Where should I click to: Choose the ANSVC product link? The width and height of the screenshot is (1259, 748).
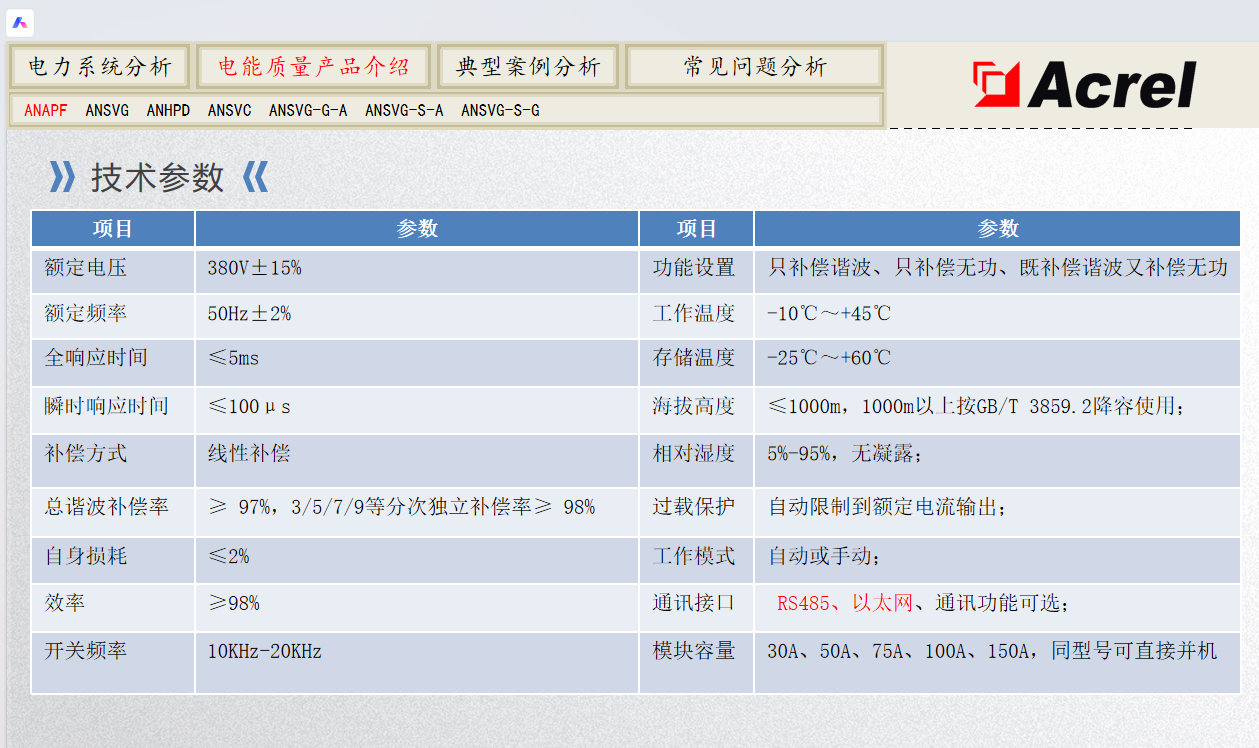point(229,110)
